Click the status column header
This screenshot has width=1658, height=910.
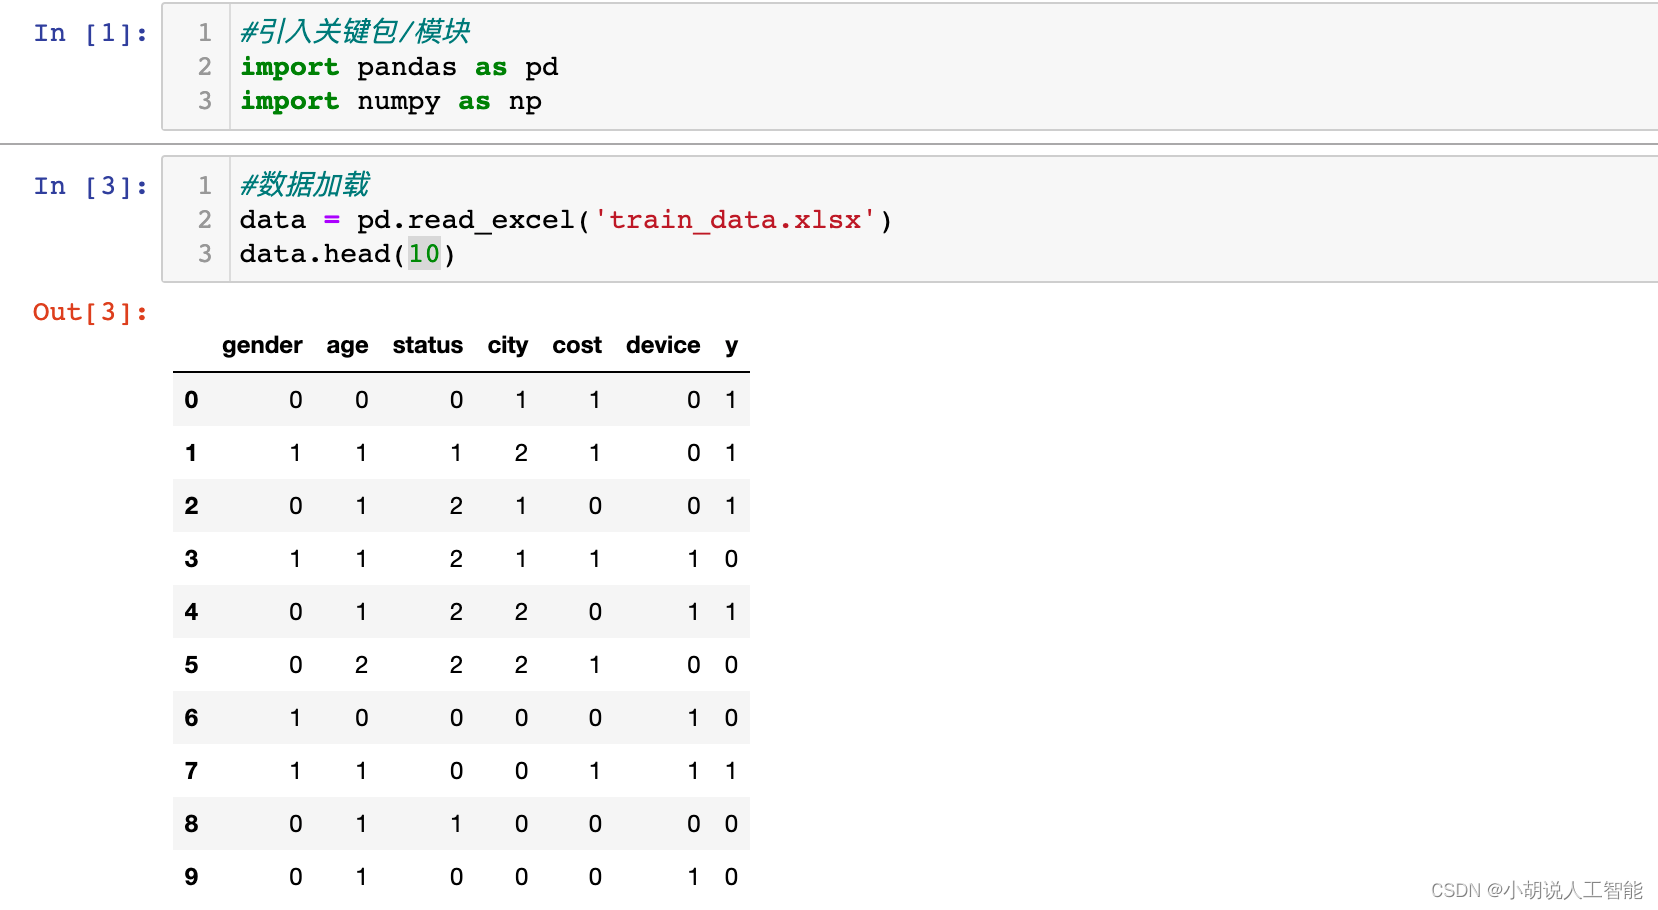tap(428, 345)
